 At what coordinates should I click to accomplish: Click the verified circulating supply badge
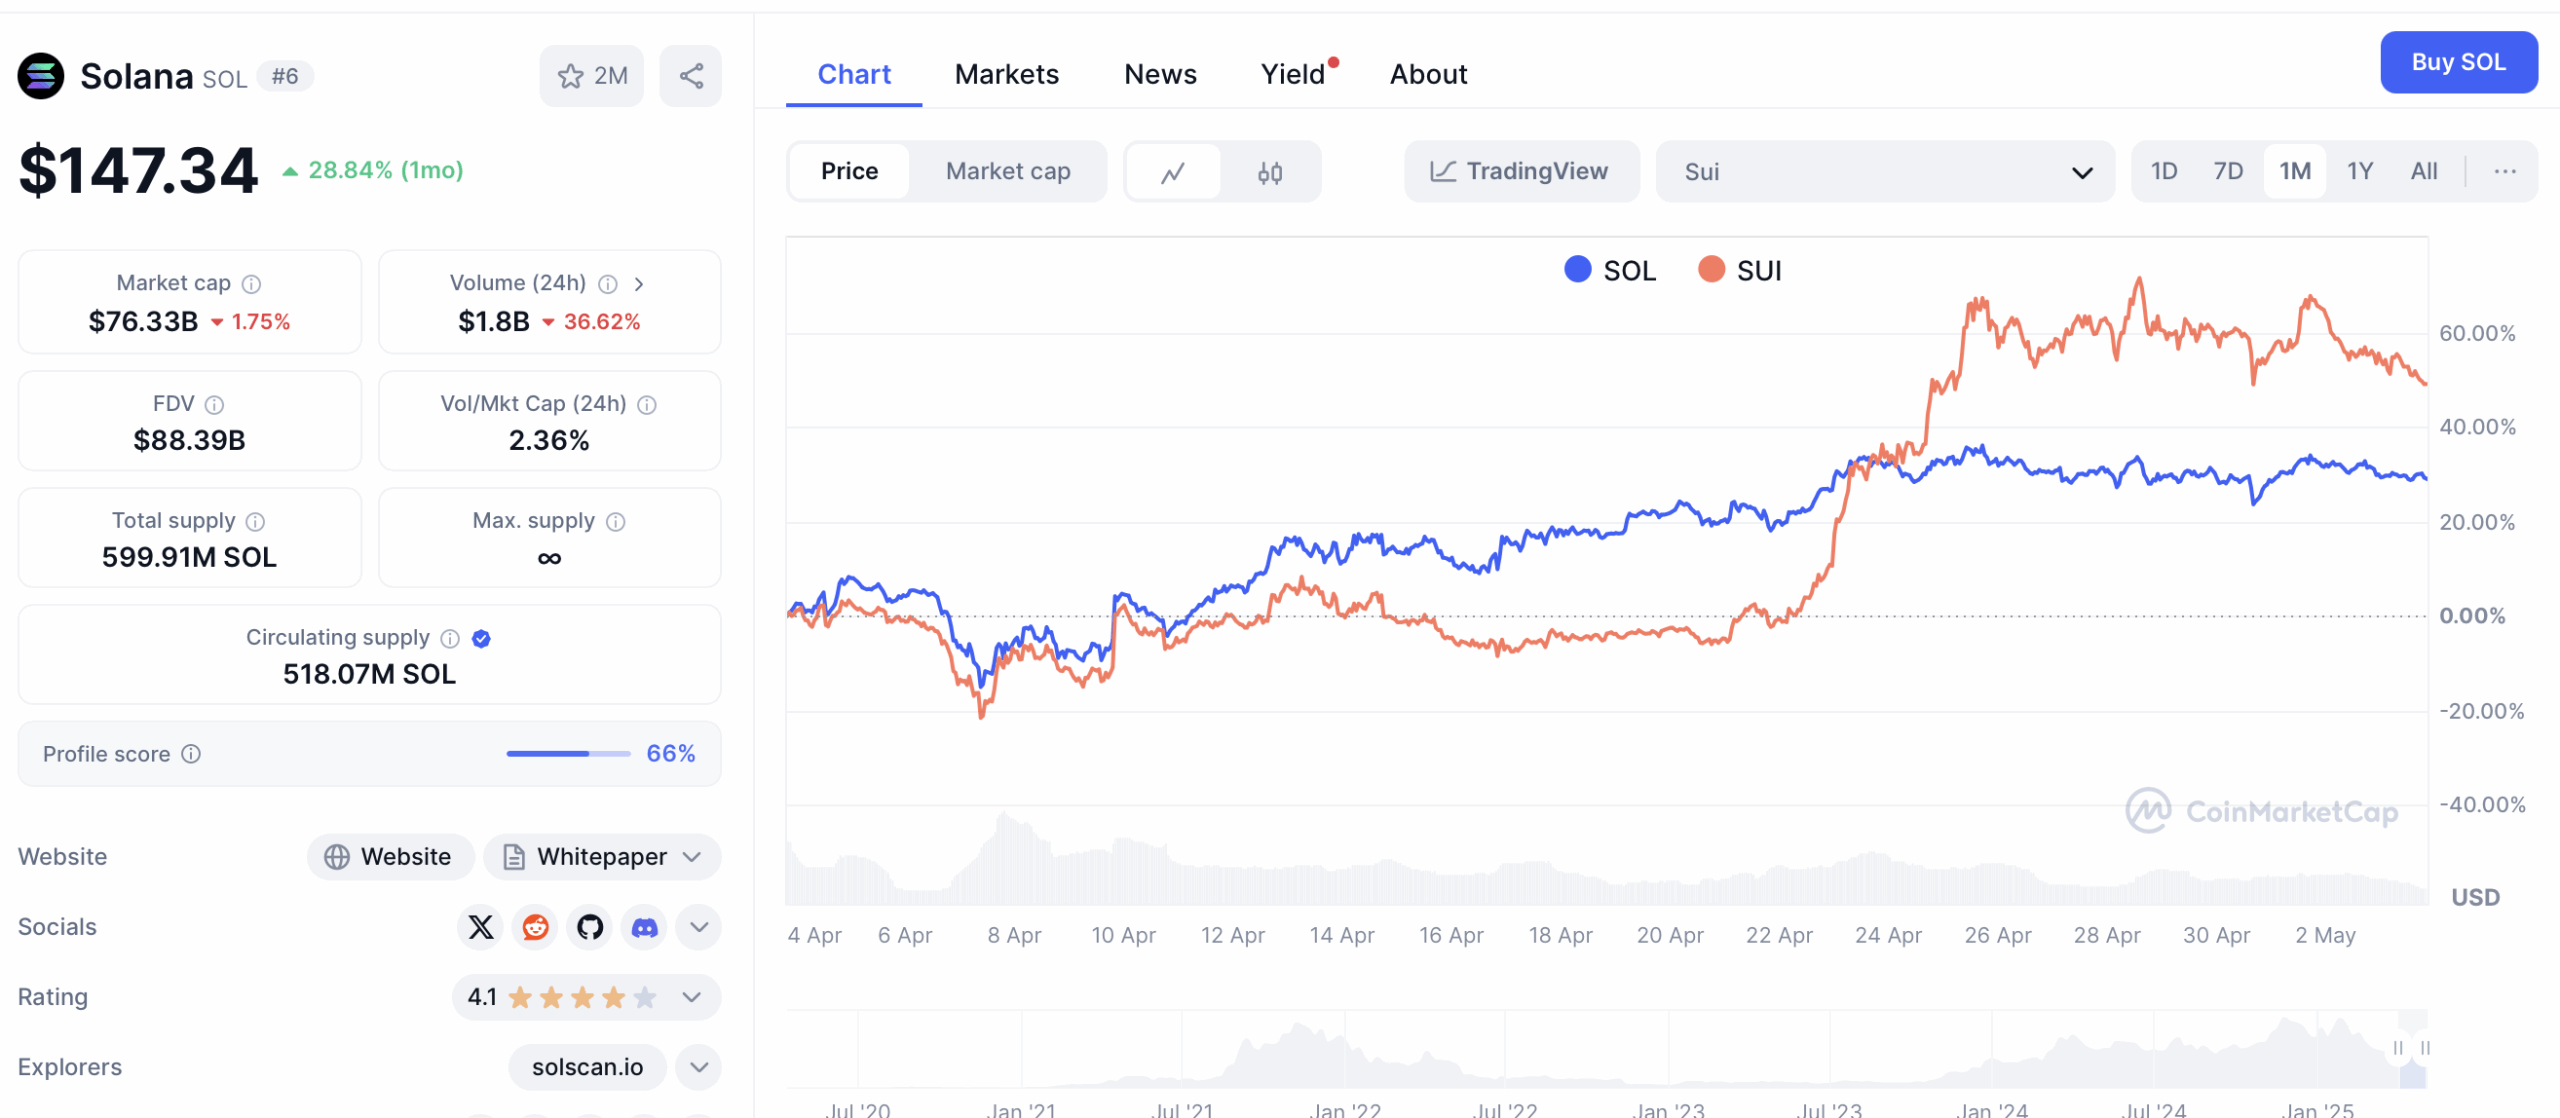coord(481,638)
